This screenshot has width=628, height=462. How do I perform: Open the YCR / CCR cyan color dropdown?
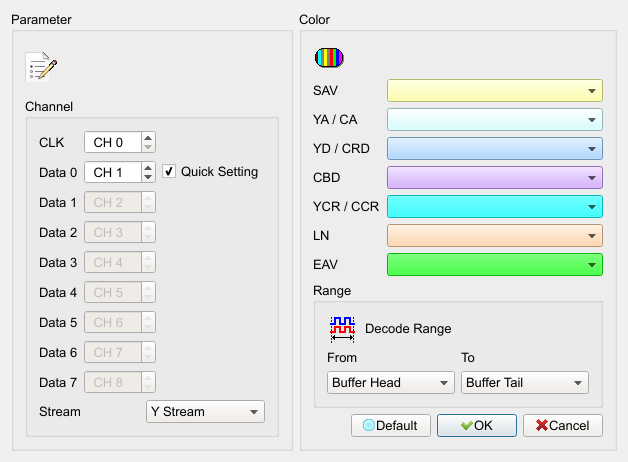coord(495,207)
